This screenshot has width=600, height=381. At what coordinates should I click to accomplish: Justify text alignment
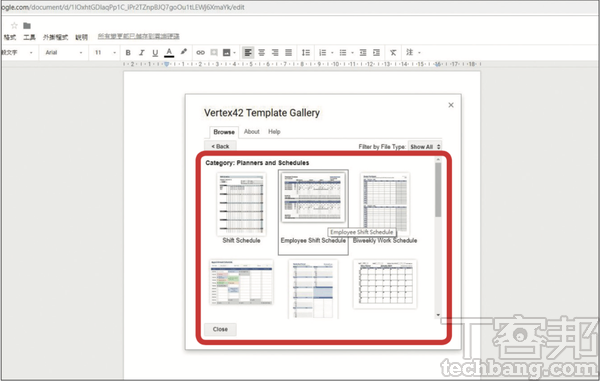click(289, 52)
